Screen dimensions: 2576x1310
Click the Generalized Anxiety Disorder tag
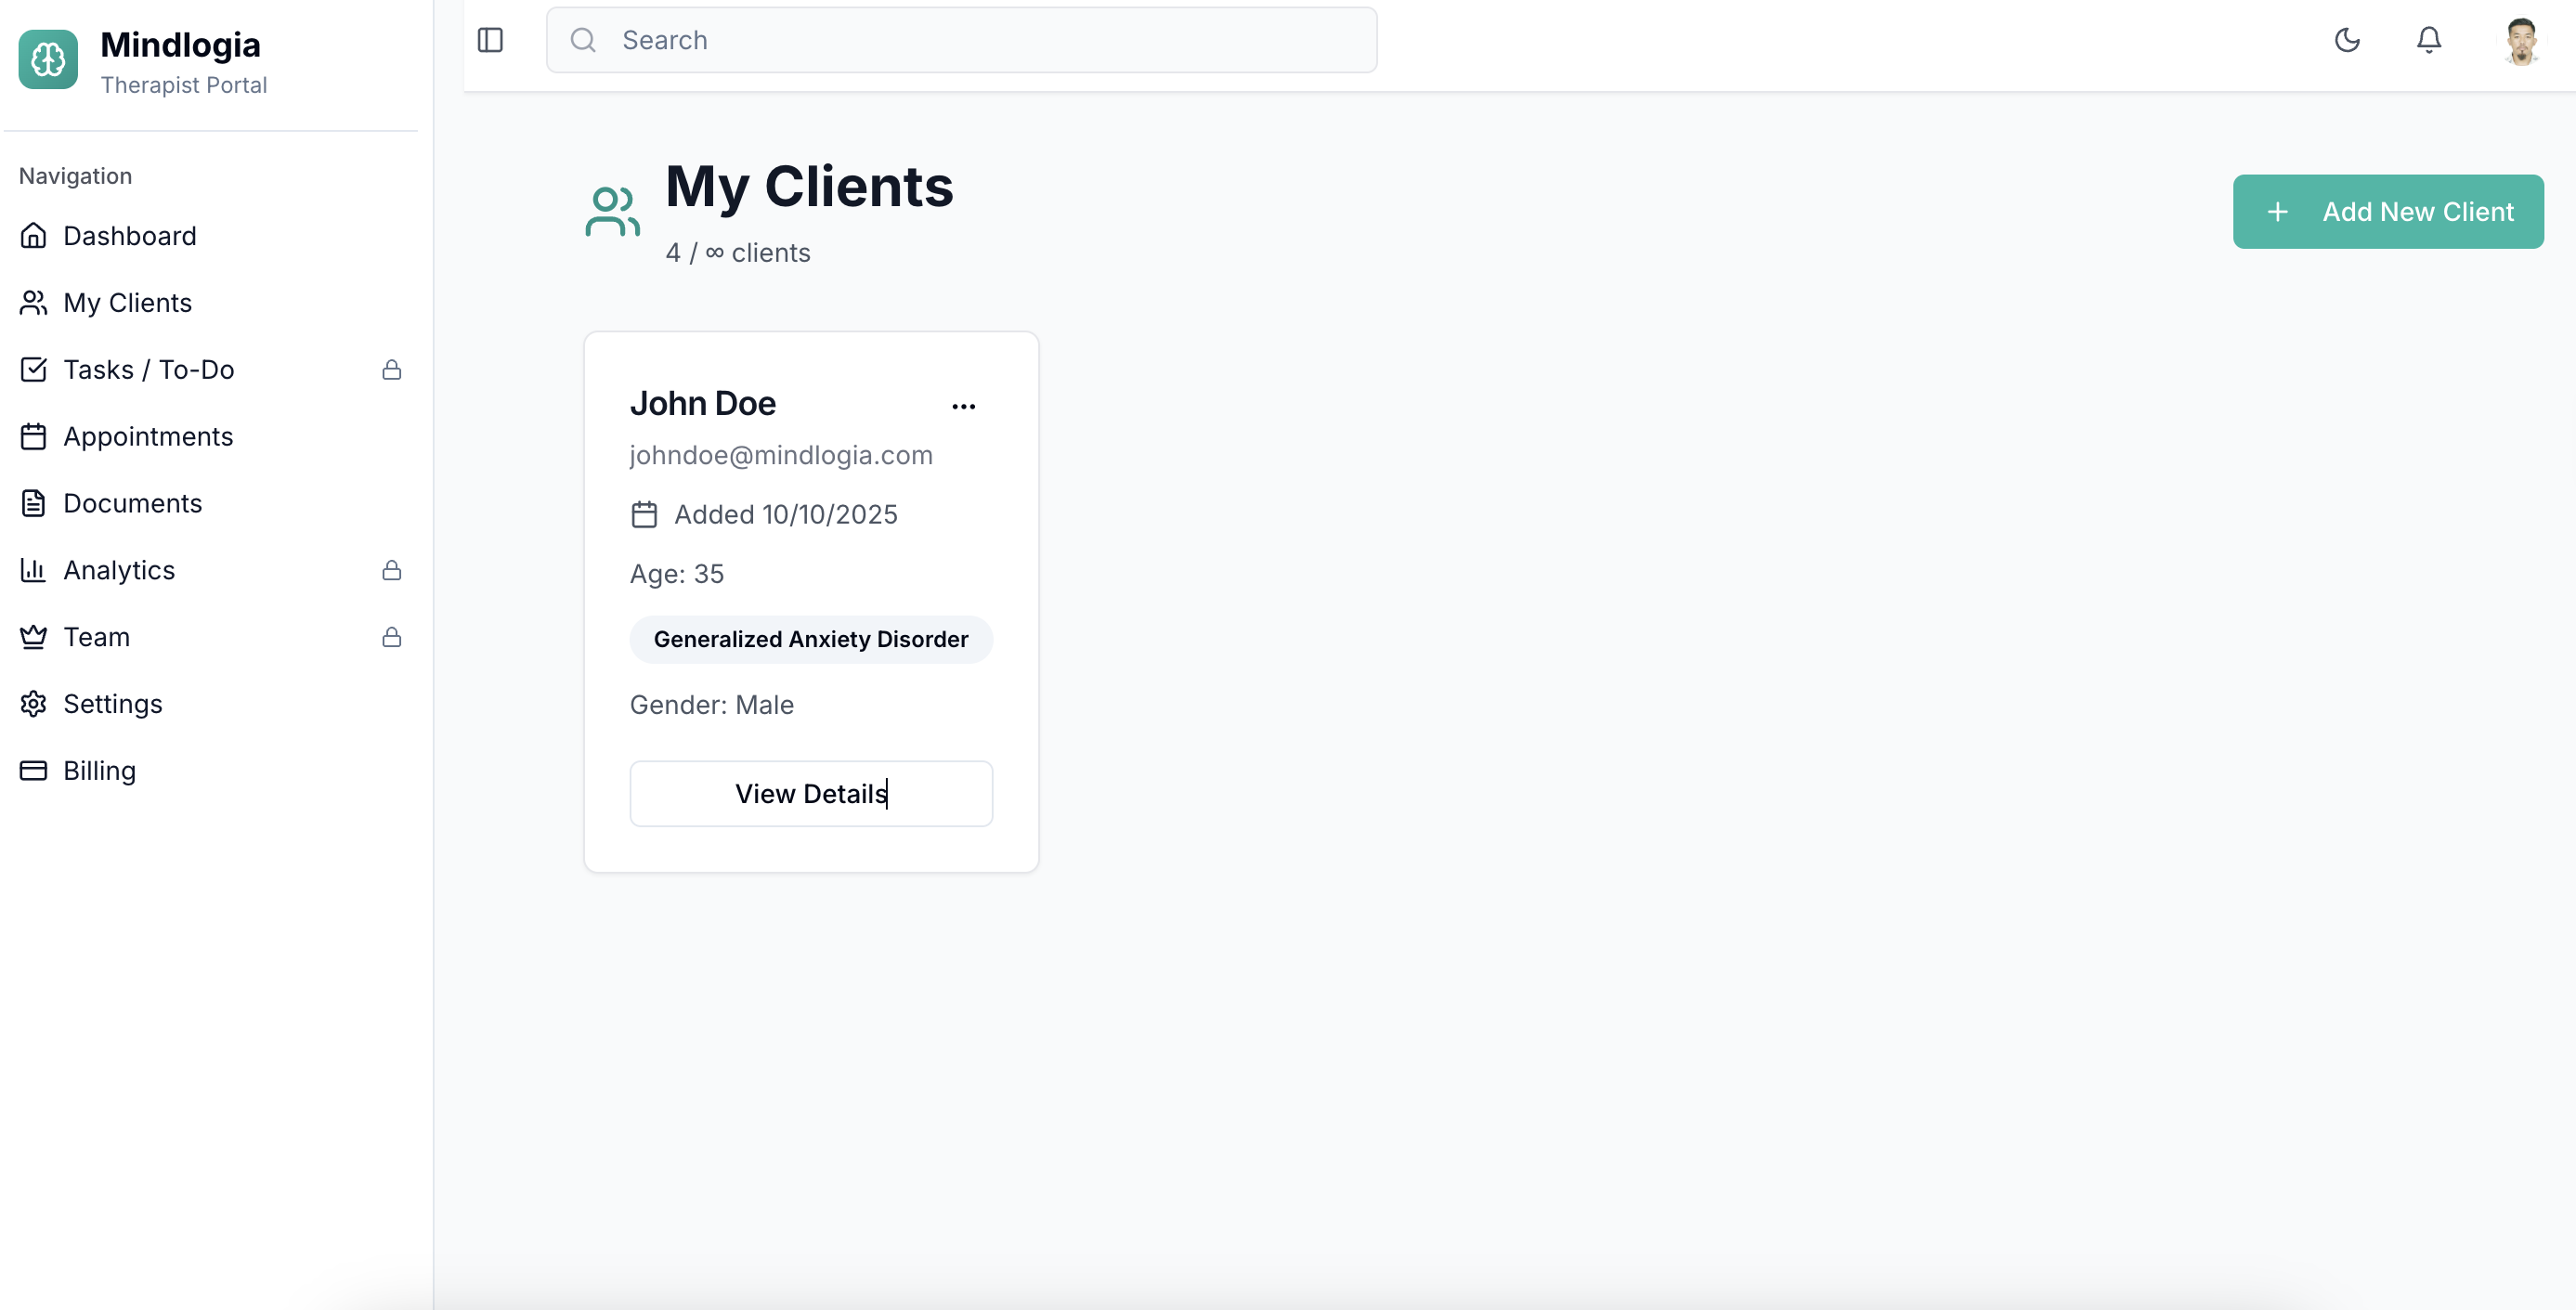point(810,640)
